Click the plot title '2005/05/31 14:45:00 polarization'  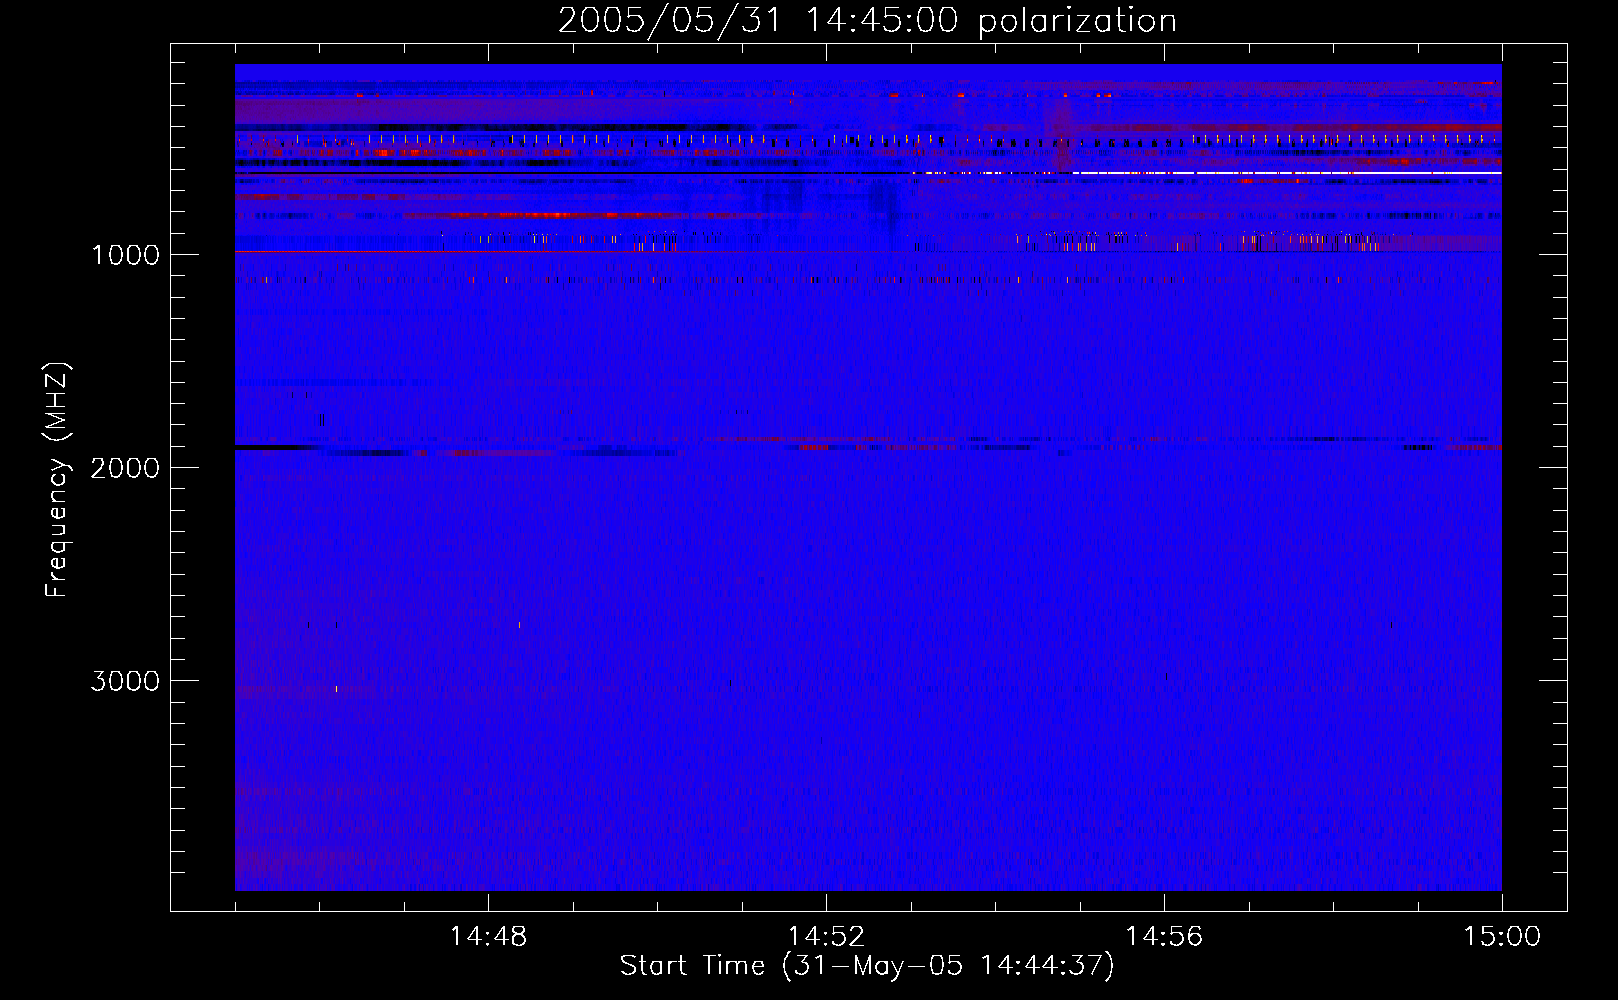(867, 21)
